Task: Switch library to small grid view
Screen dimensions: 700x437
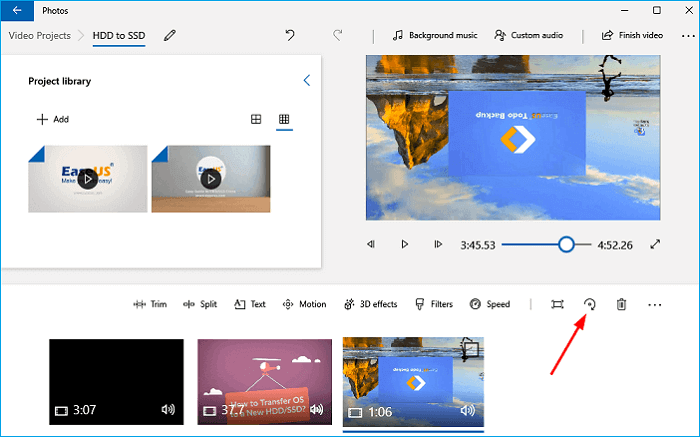Action: click(284, 119)
